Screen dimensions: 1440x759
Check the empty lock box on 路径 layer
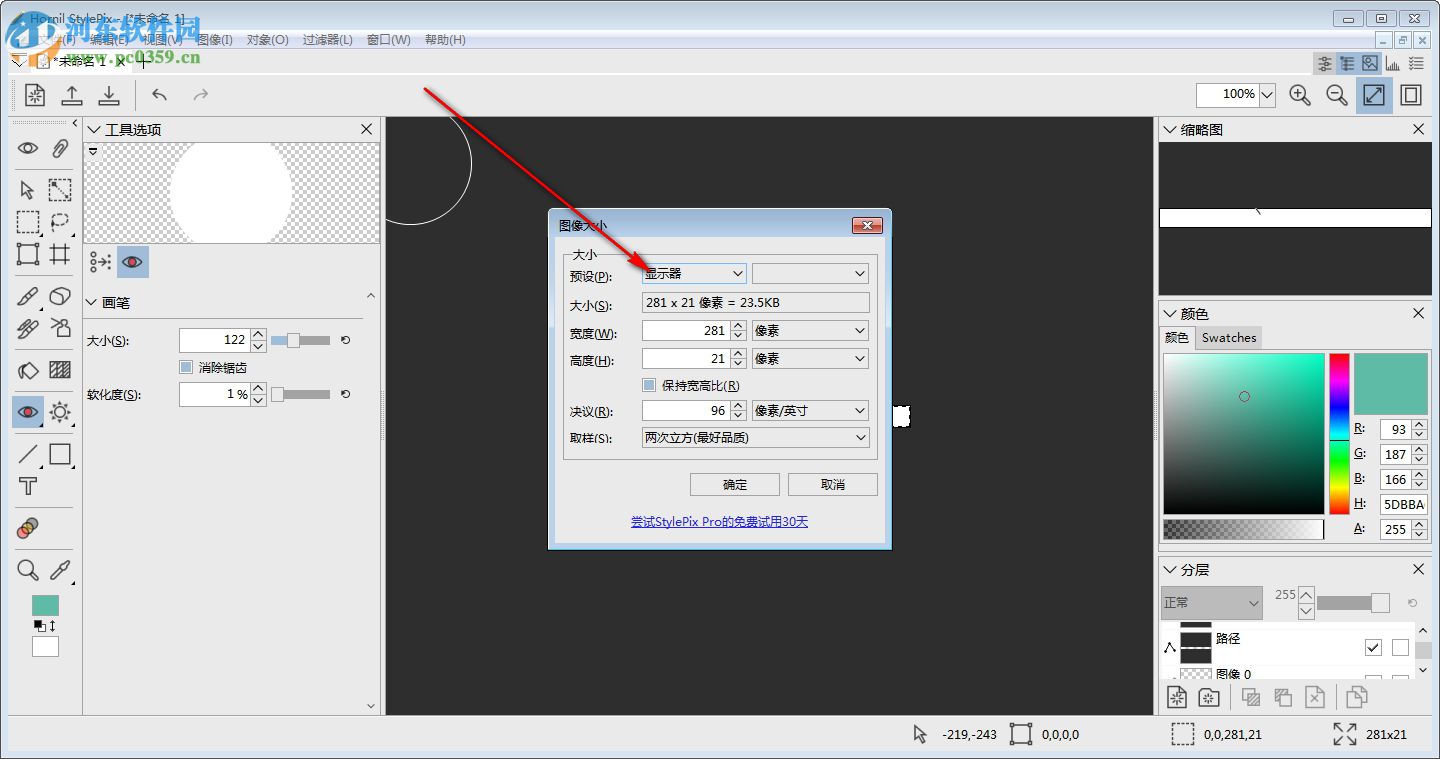(1400, 648)
